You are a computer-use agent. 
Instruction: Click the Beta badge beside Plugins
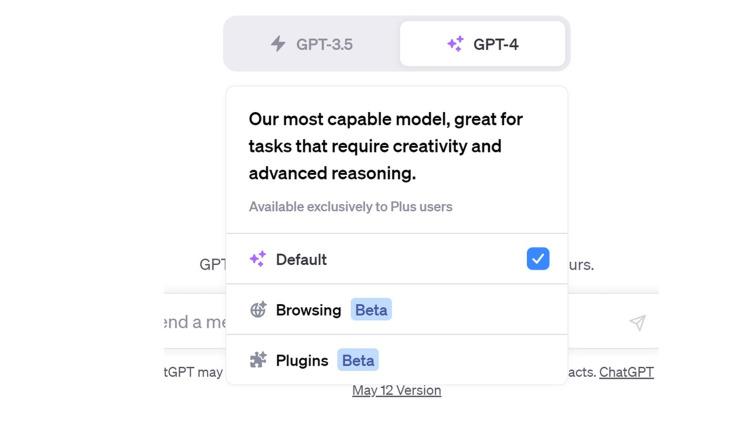coord(358,360)
